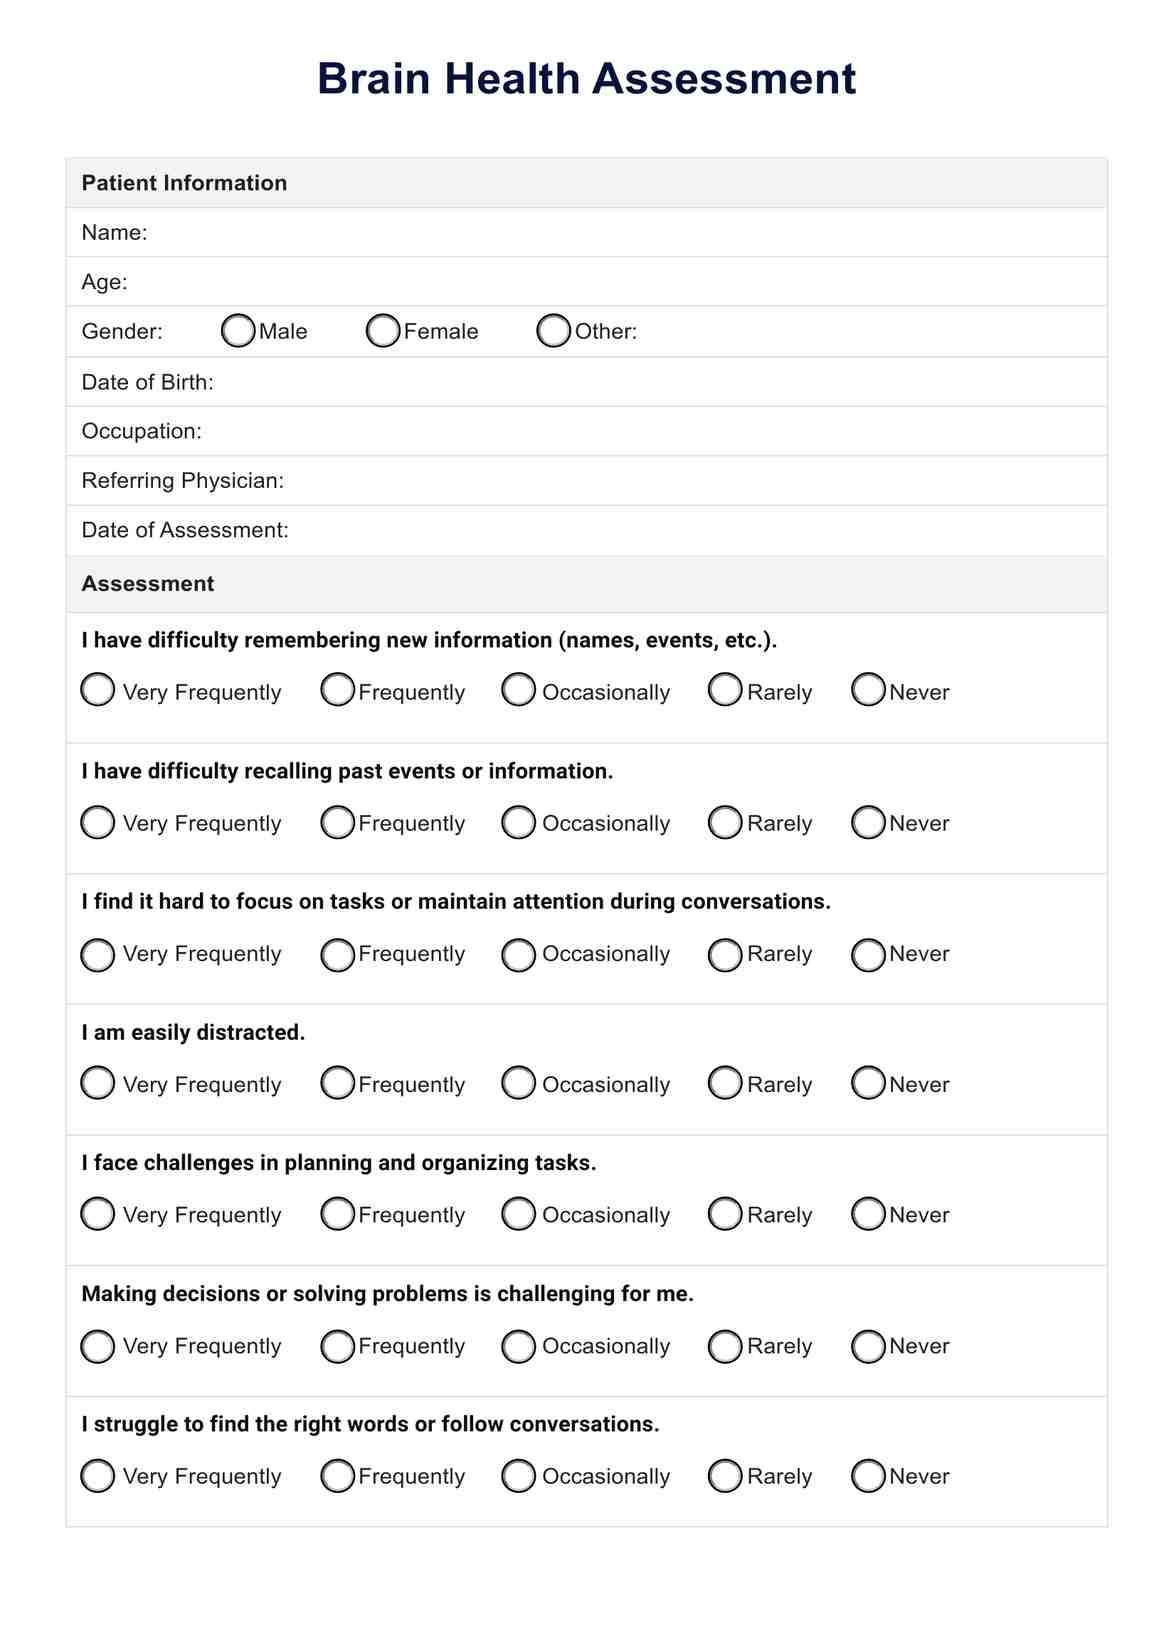Select Female gender radio button
This screenshot has width=1176, height=1630.
coord(383,331)
